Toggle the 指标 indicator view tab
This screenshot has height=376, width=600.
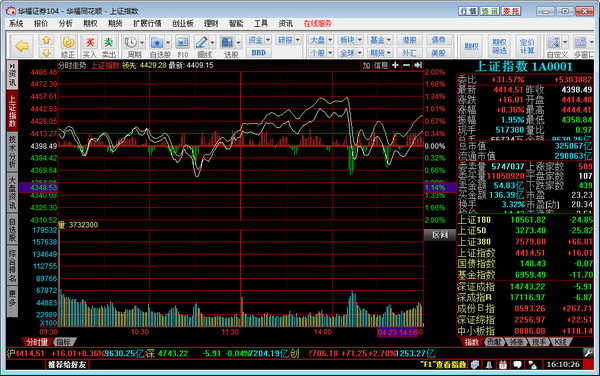[x=64, y=342]
